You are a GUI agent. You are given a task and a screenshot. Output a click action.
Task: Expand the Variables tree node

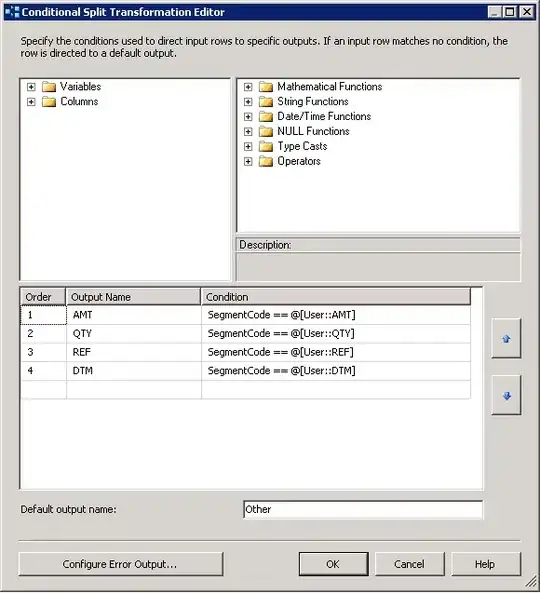pos(31,87)
